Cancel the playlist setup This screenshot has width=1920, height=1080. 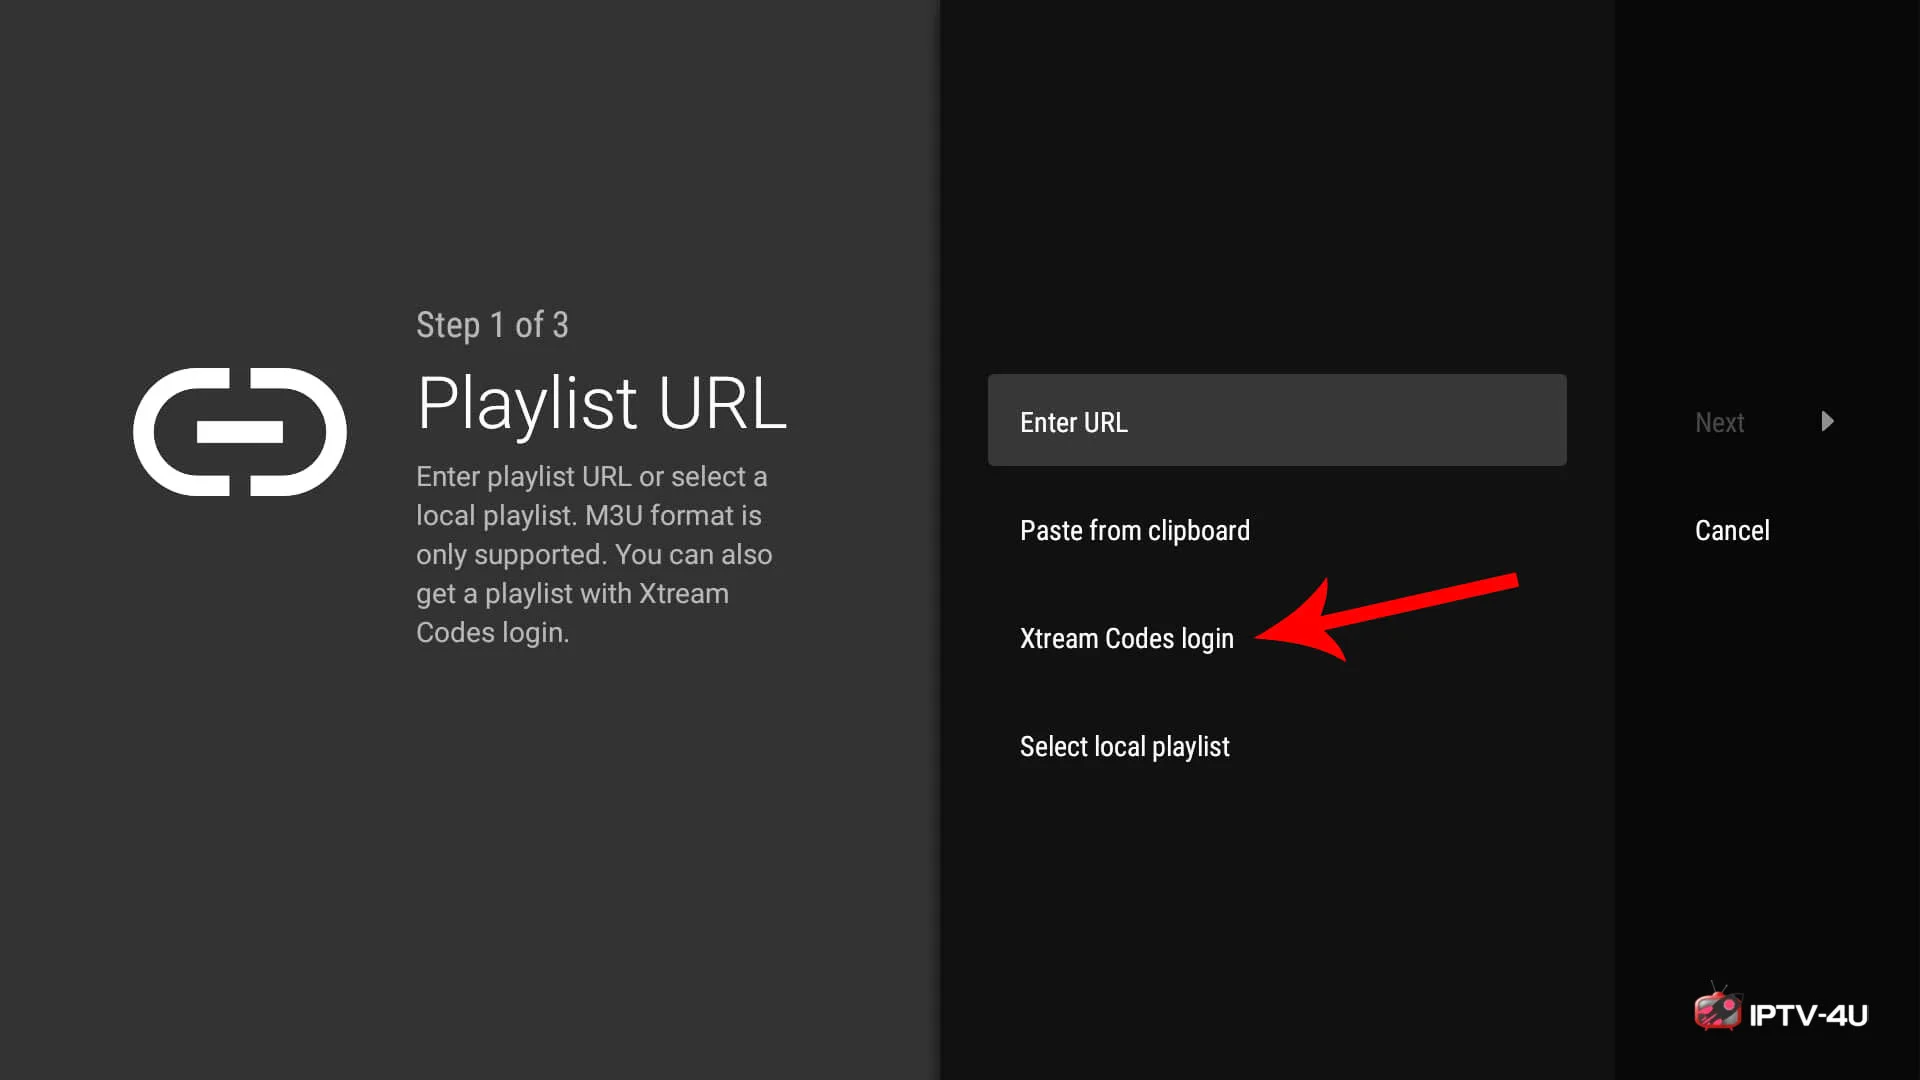1732,530
